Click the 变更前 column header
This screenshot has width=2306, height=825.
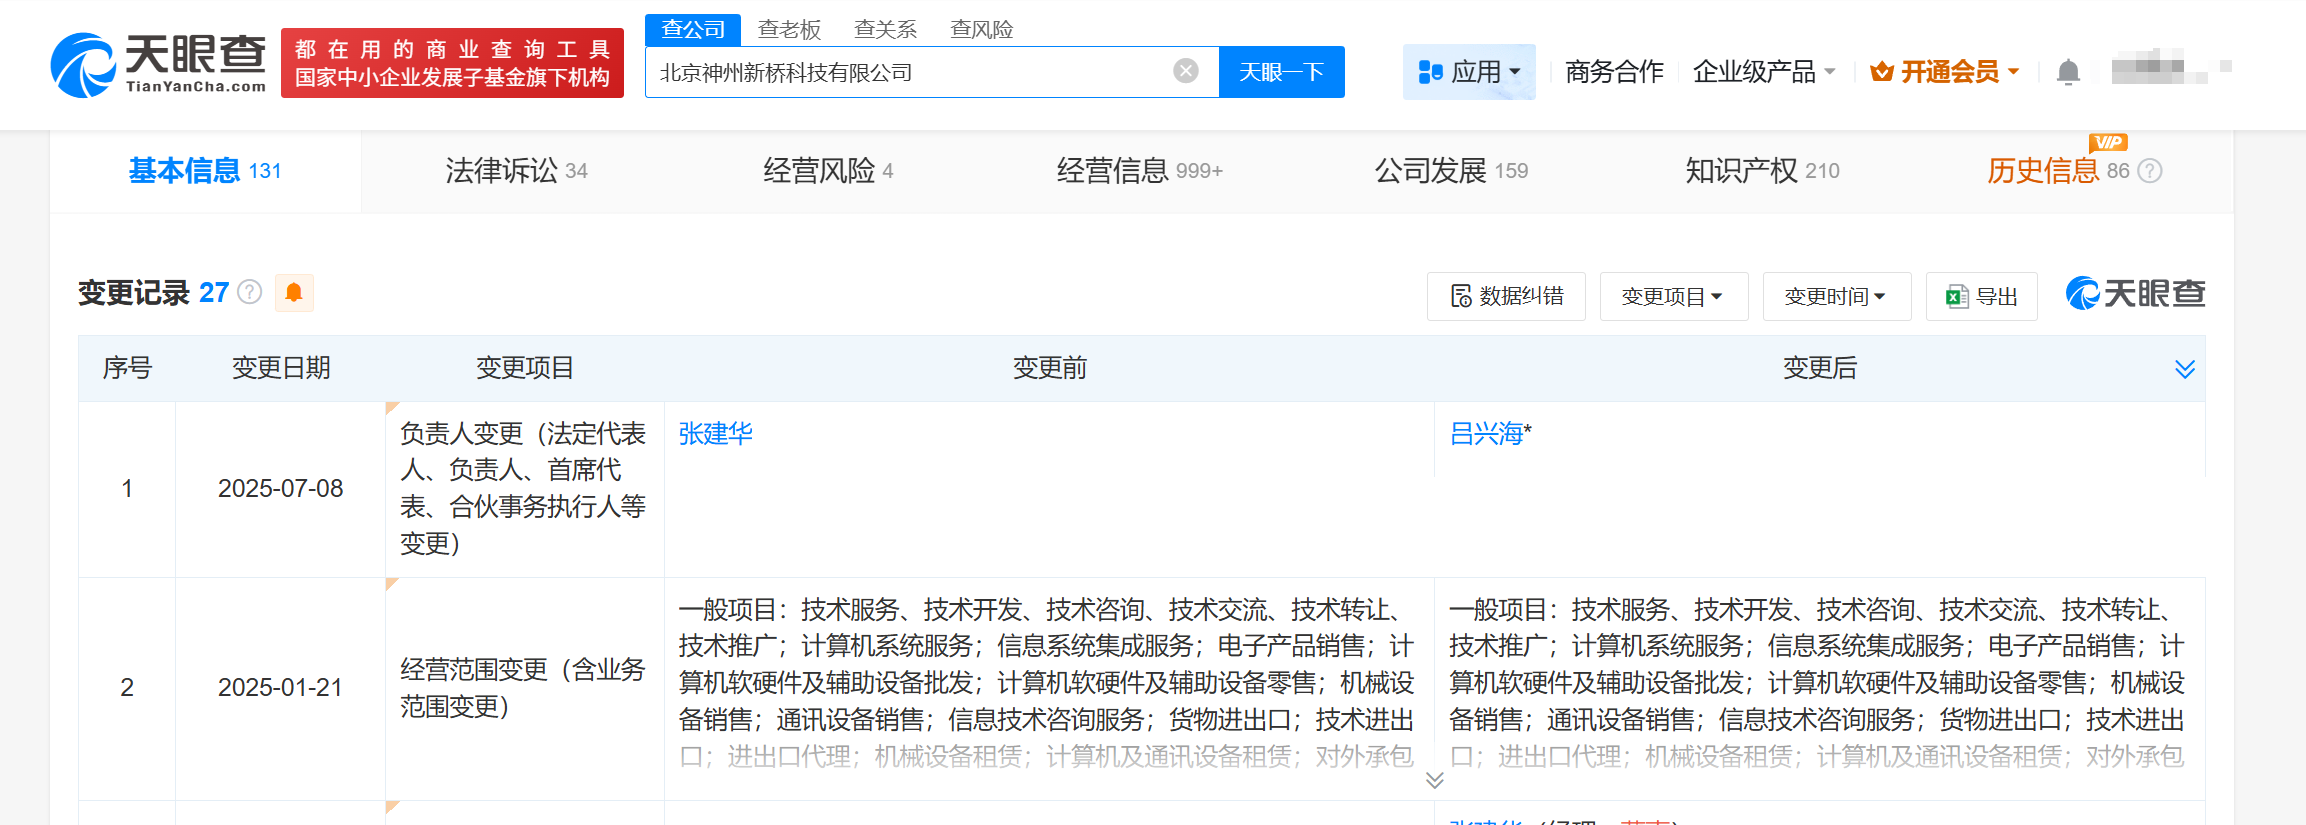[1050, 368]
